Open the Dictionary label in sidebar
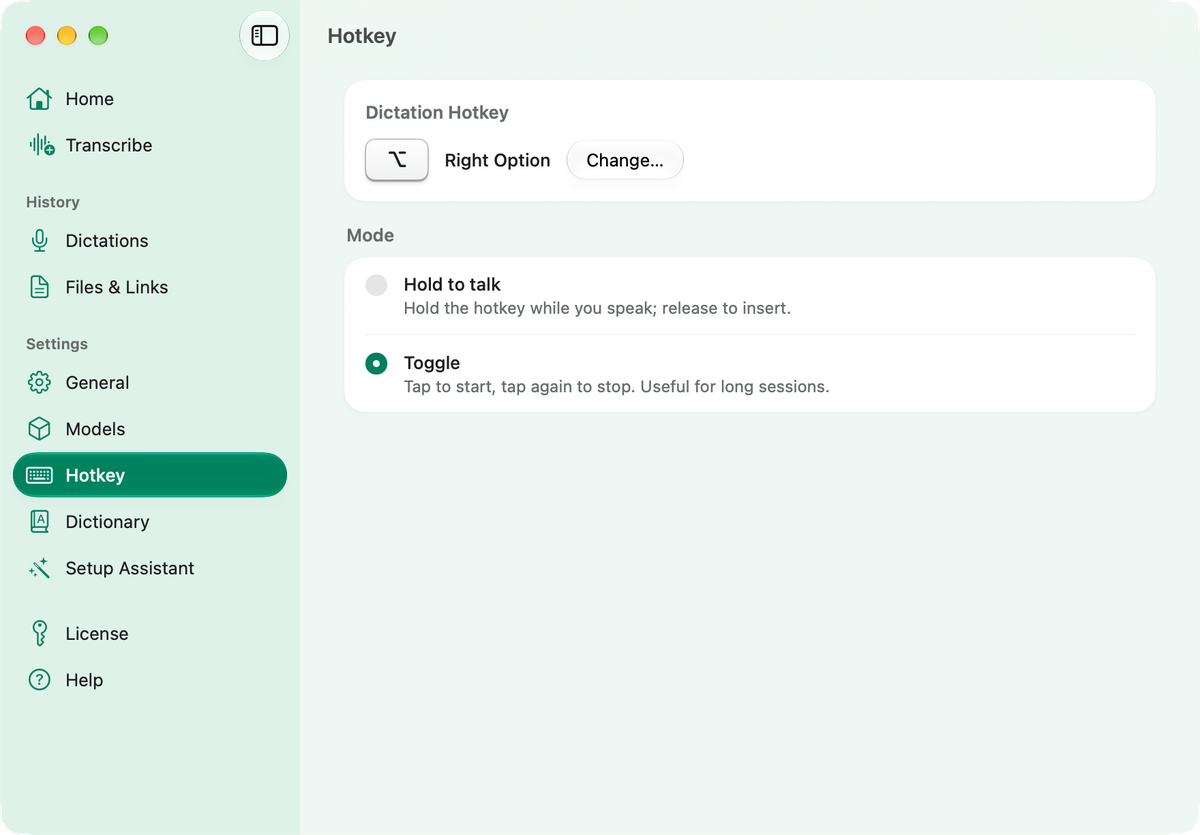The height and width of the screenshot is (835, 1200). [x=107, y=522]
